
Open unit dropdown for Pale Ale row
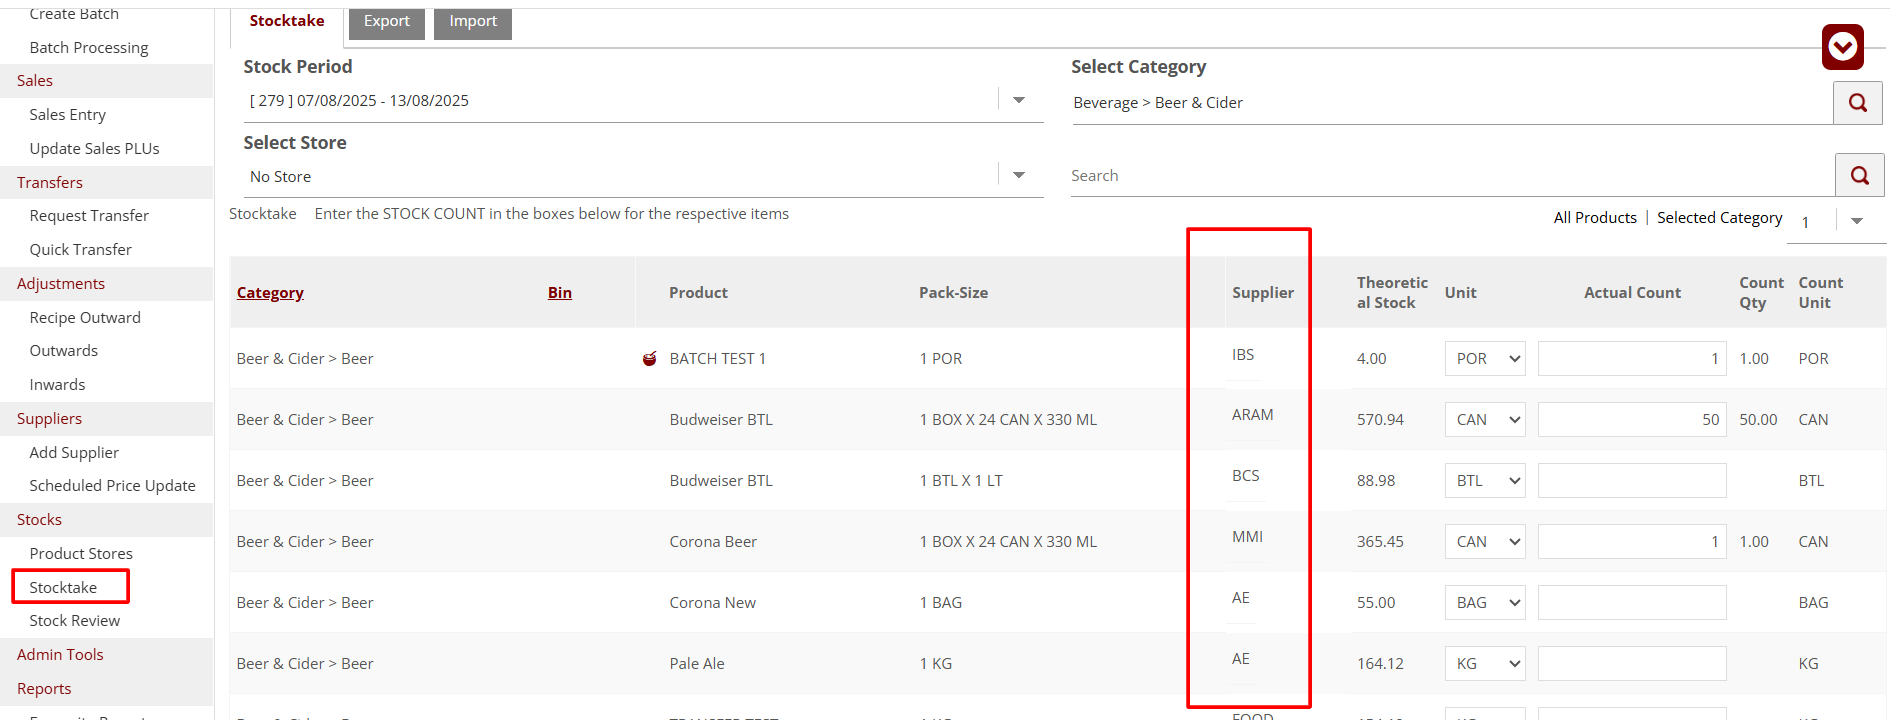[1485, 664]
